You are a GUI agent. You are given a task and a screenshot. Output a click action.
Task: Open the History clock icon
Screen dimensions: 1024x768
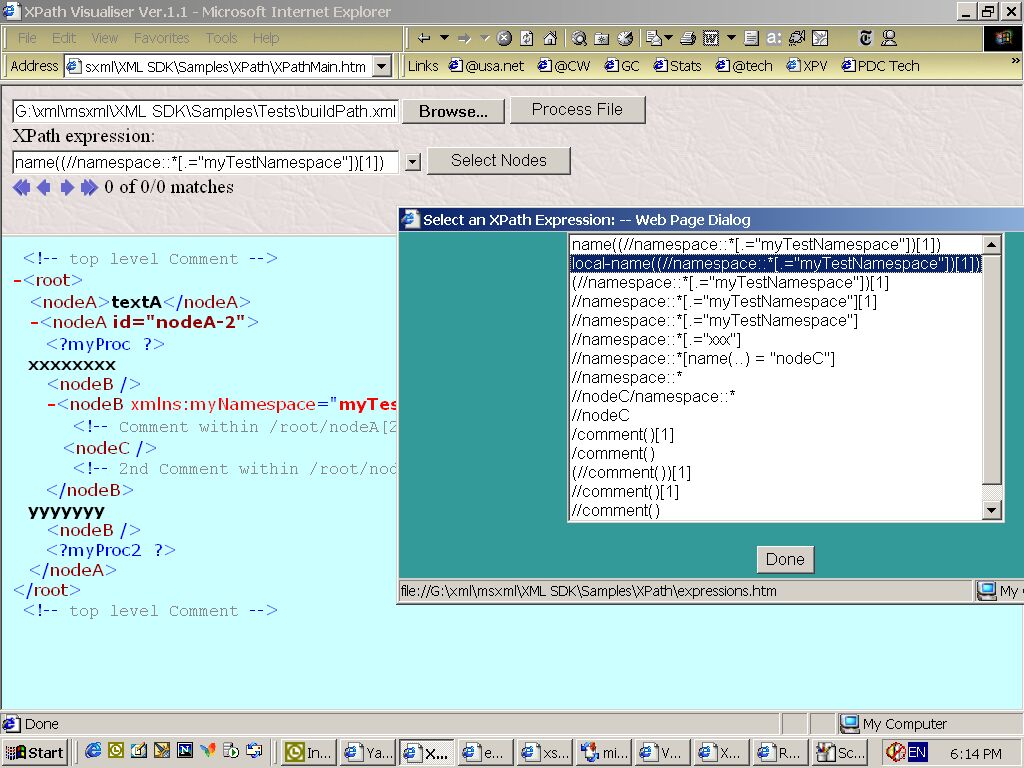click(x=625, y=39)
